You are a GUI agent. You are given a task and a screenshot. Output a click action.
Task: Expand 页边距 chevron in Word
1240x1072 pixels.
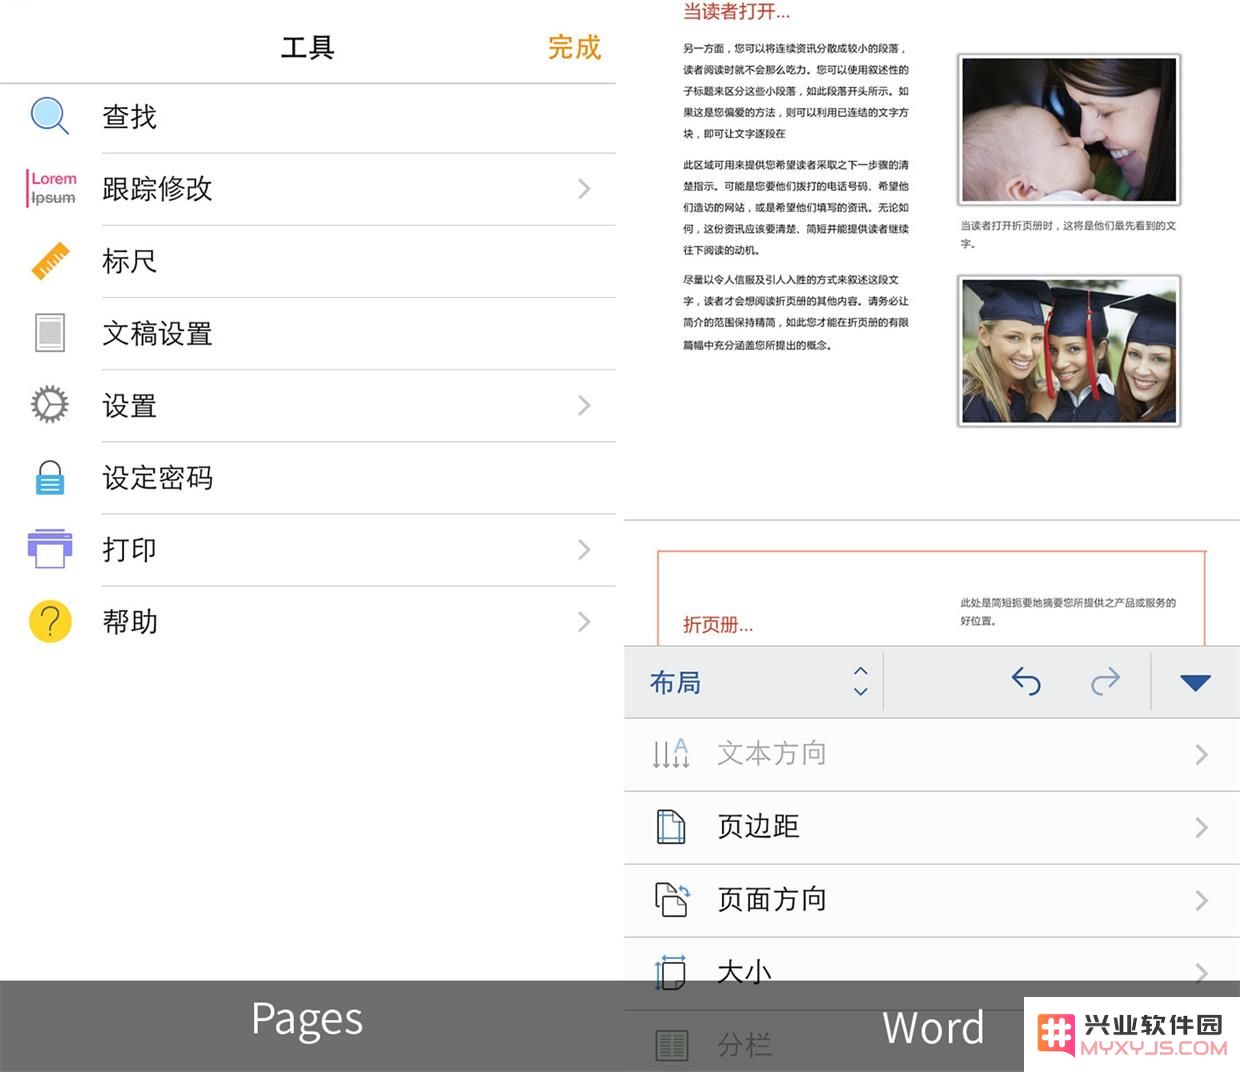(1202, 827)
